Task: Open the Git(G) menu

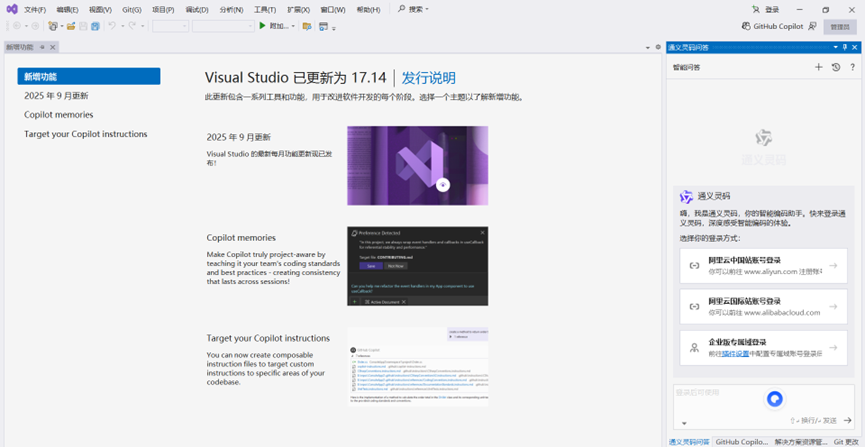Action: click(x=131, y=10)
